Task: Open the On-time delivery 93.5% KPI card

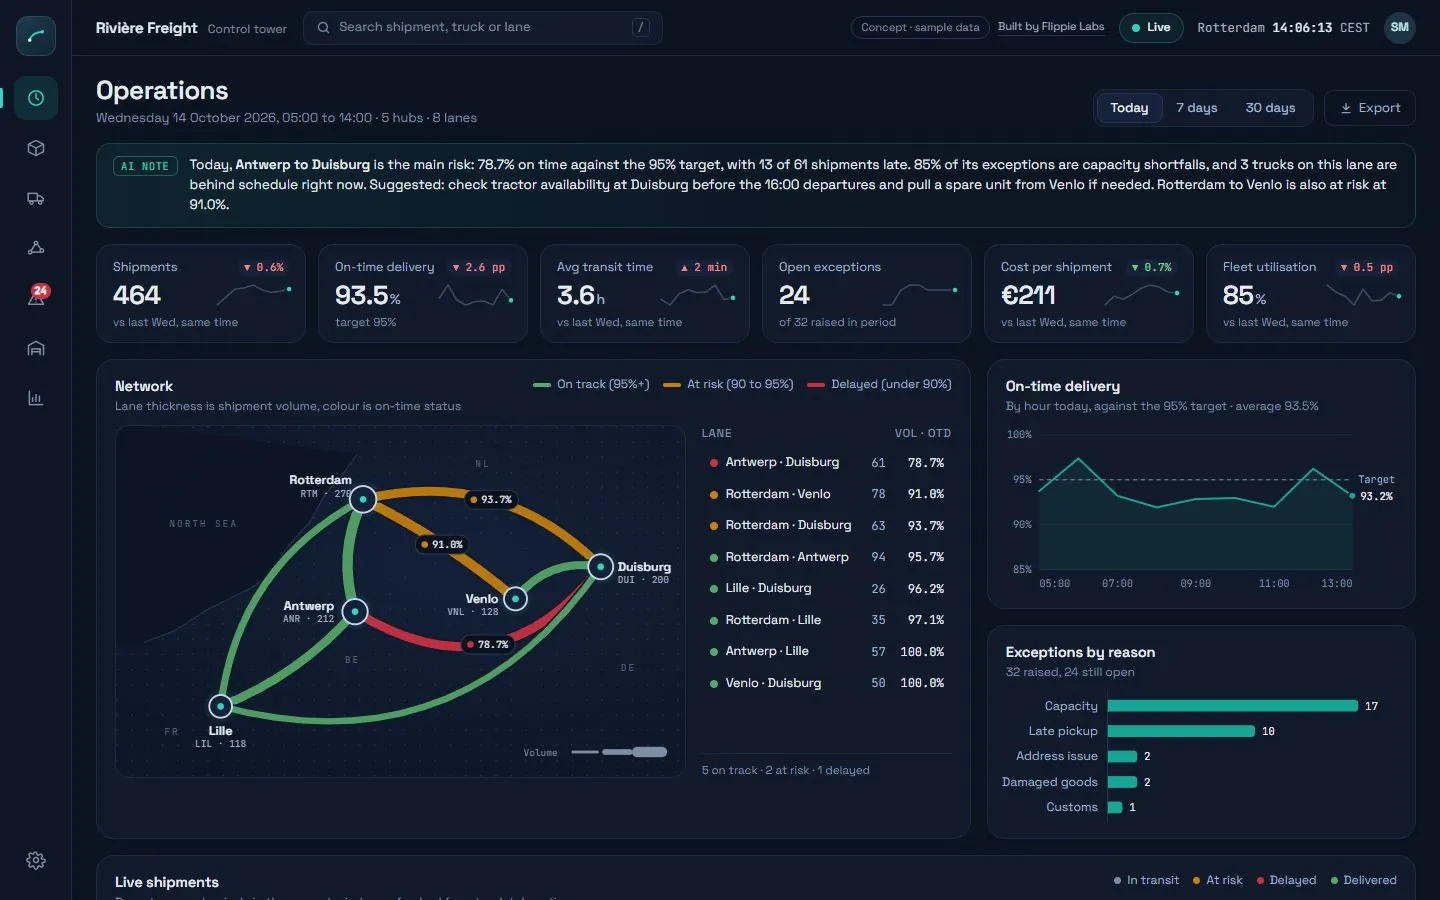Action: coord(423,294)
